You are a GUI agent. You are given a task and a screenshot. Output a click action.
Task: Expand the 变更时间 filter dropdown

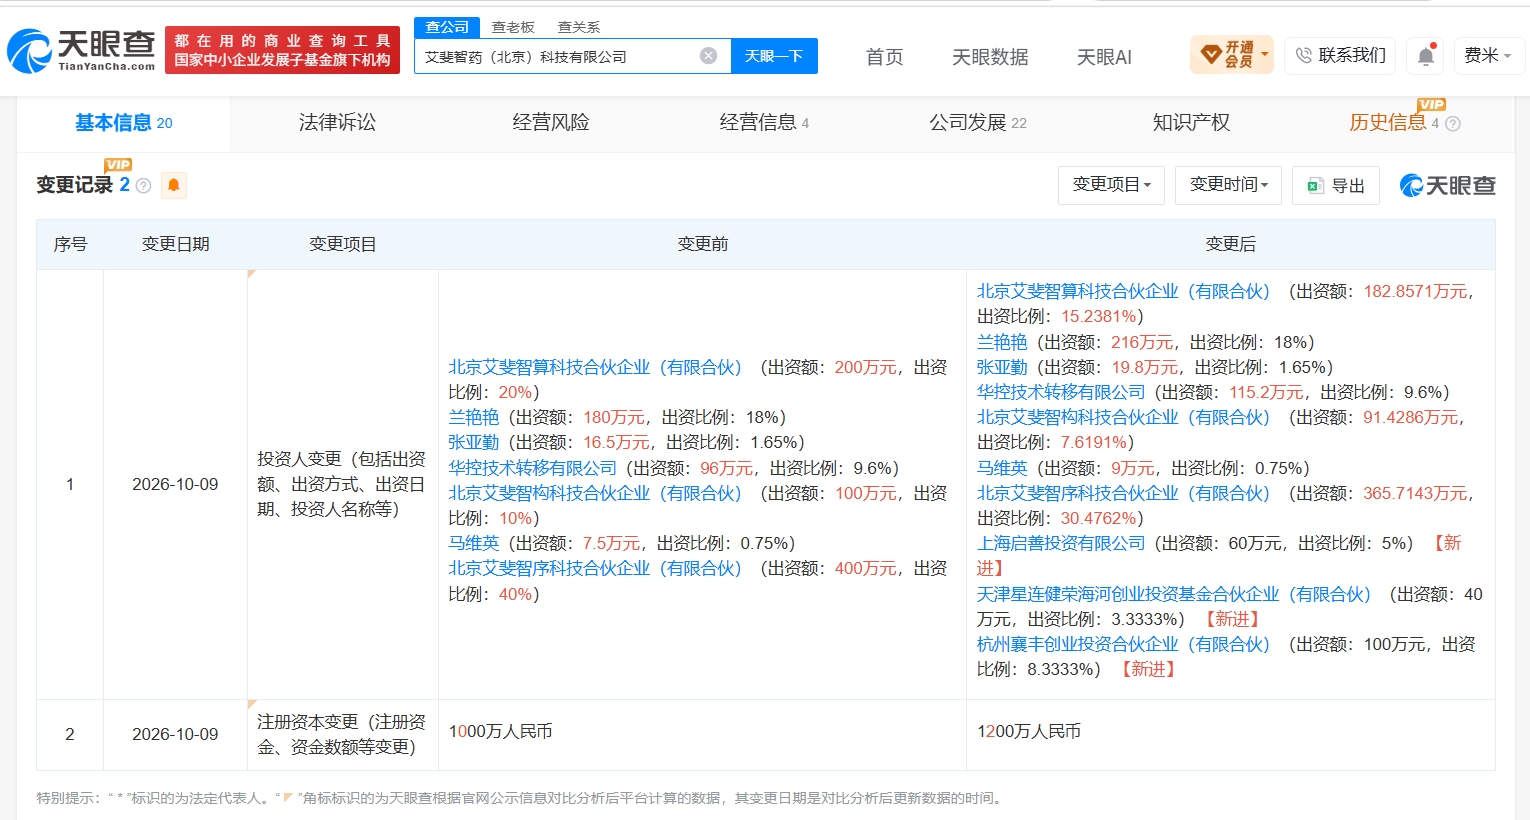(1229, 185)
